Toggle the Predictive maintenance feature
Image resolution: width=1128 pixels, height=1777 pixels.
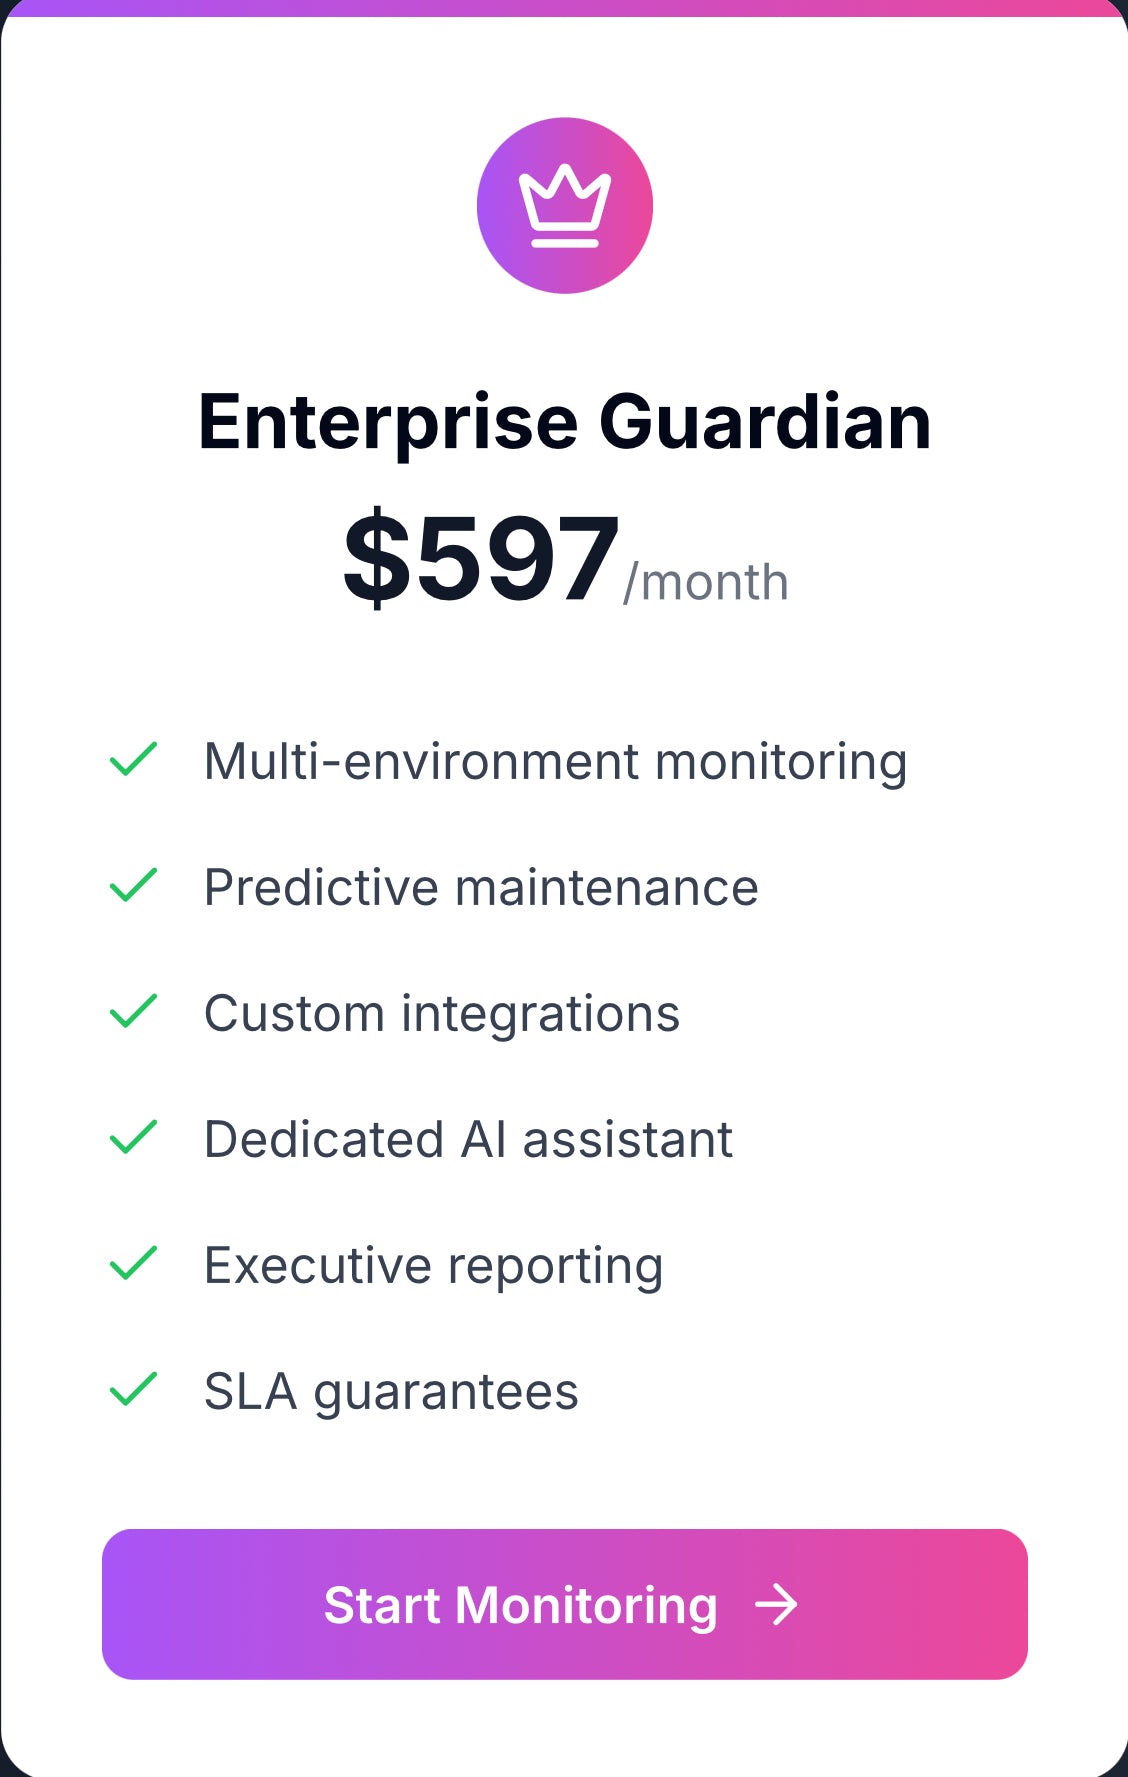coord(481,886)
